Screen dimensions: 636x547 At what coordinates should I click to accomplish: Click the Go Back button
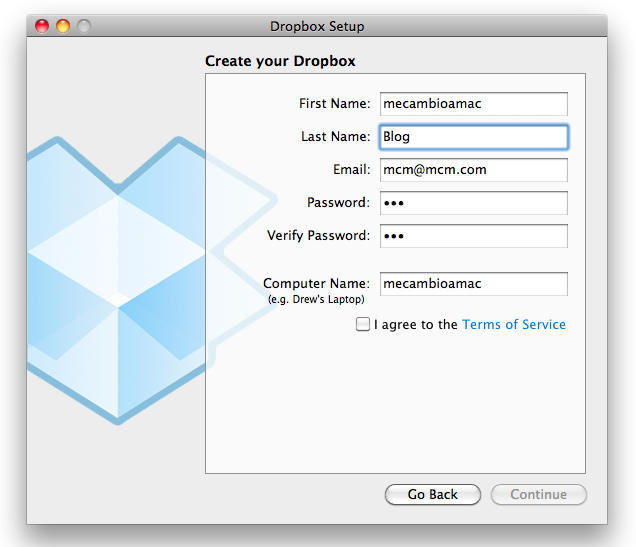(433, 494)
